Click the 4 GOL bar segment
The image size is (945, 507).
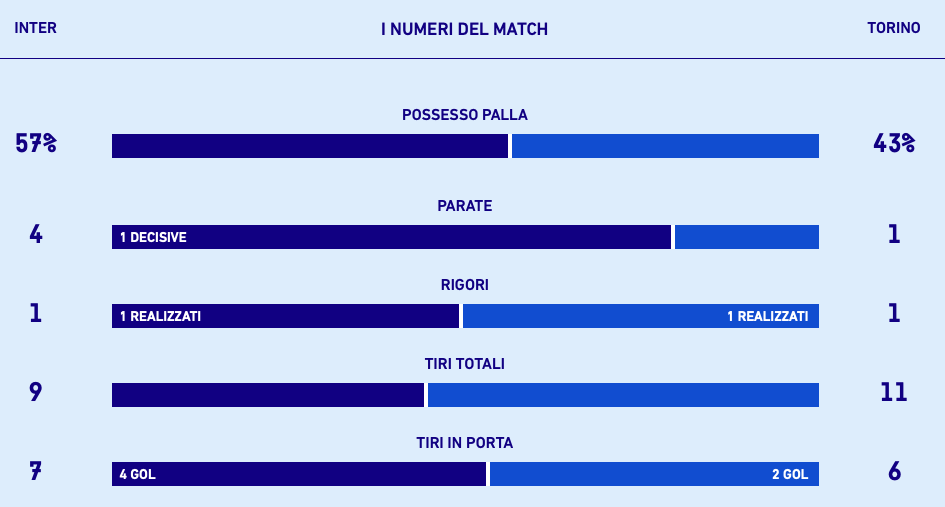coord(299,474)
